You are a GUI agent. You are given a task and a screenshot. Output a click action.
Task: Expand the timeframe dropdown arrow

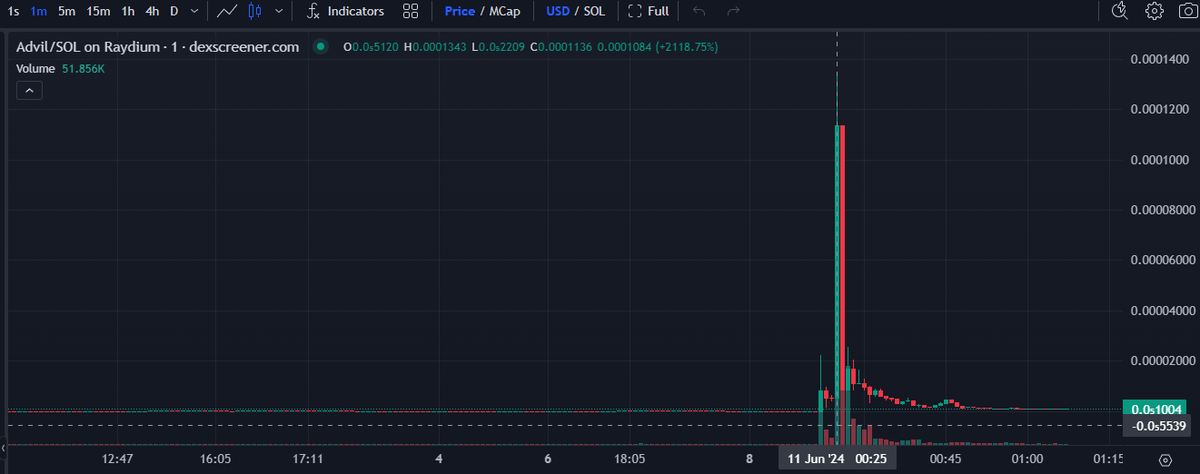pos(194,12)
